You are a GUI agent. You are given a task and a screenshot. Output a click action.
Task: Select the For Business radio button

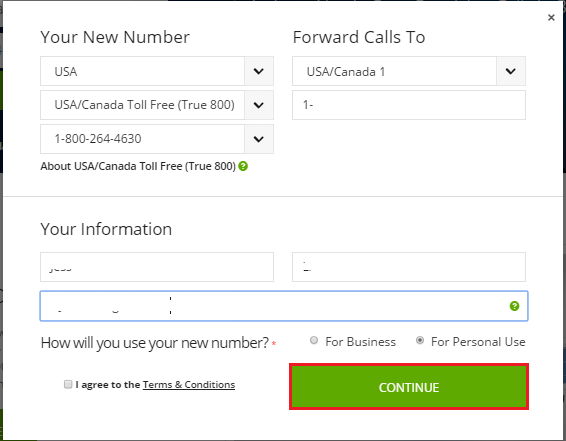coord(314,340)
